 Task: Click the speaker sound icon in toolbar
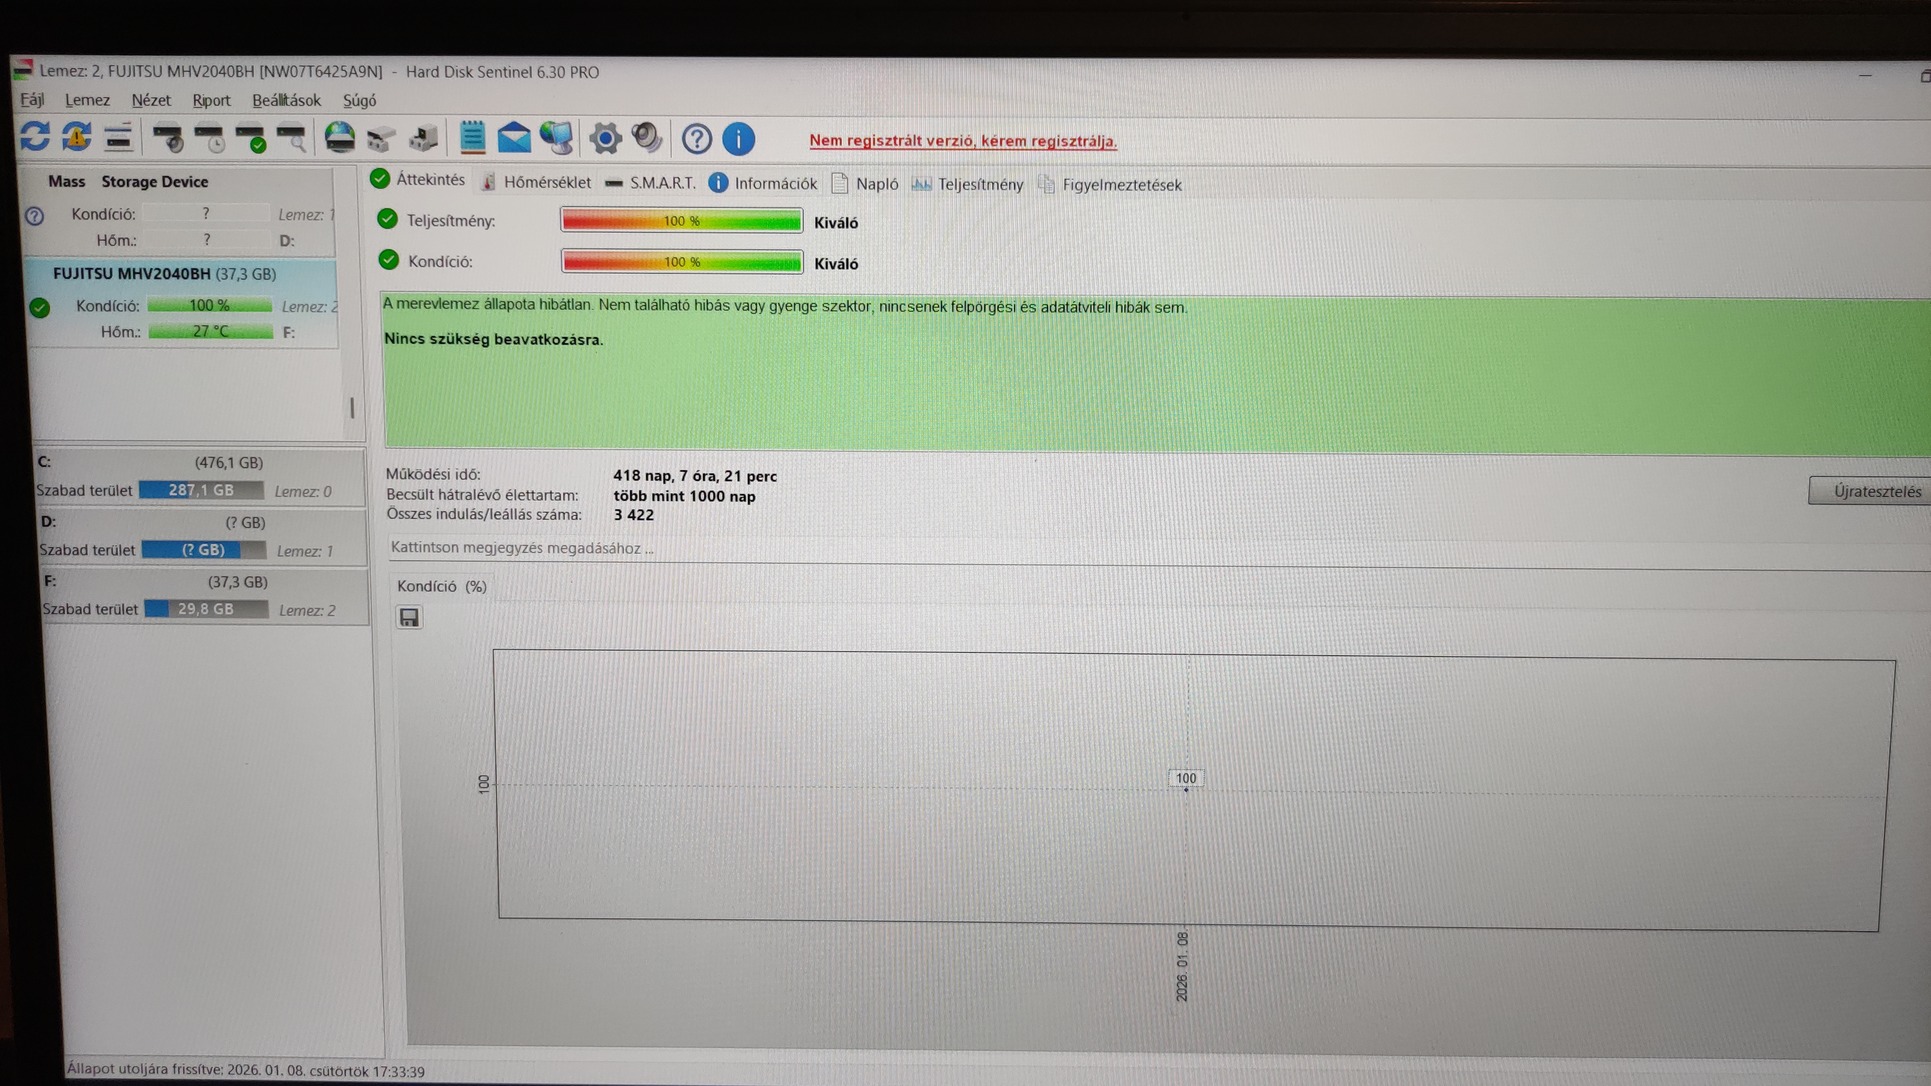pos(647,138)
